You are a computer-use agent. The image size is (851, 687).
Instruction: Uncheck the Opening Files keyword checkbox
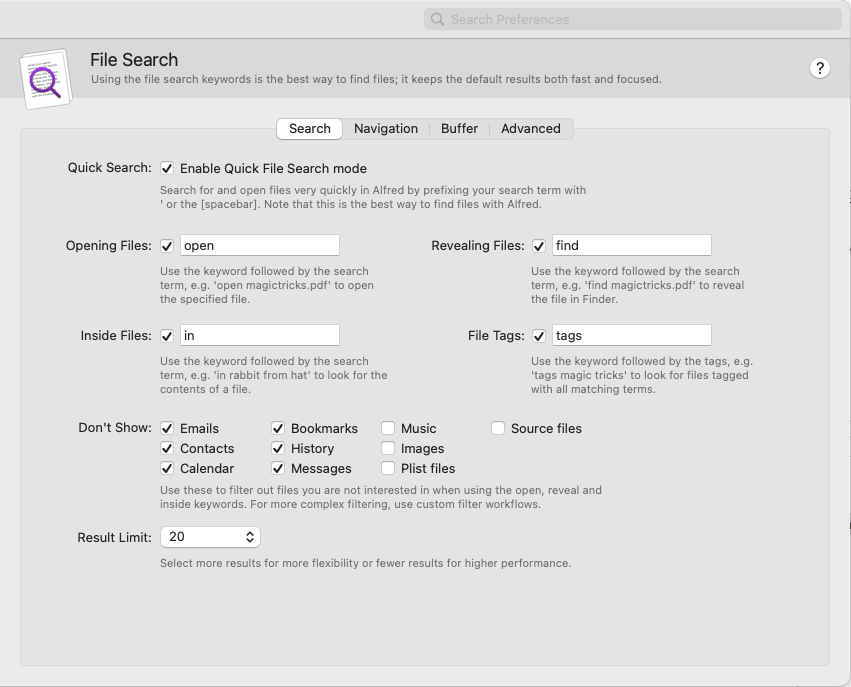tap(167, 246)
